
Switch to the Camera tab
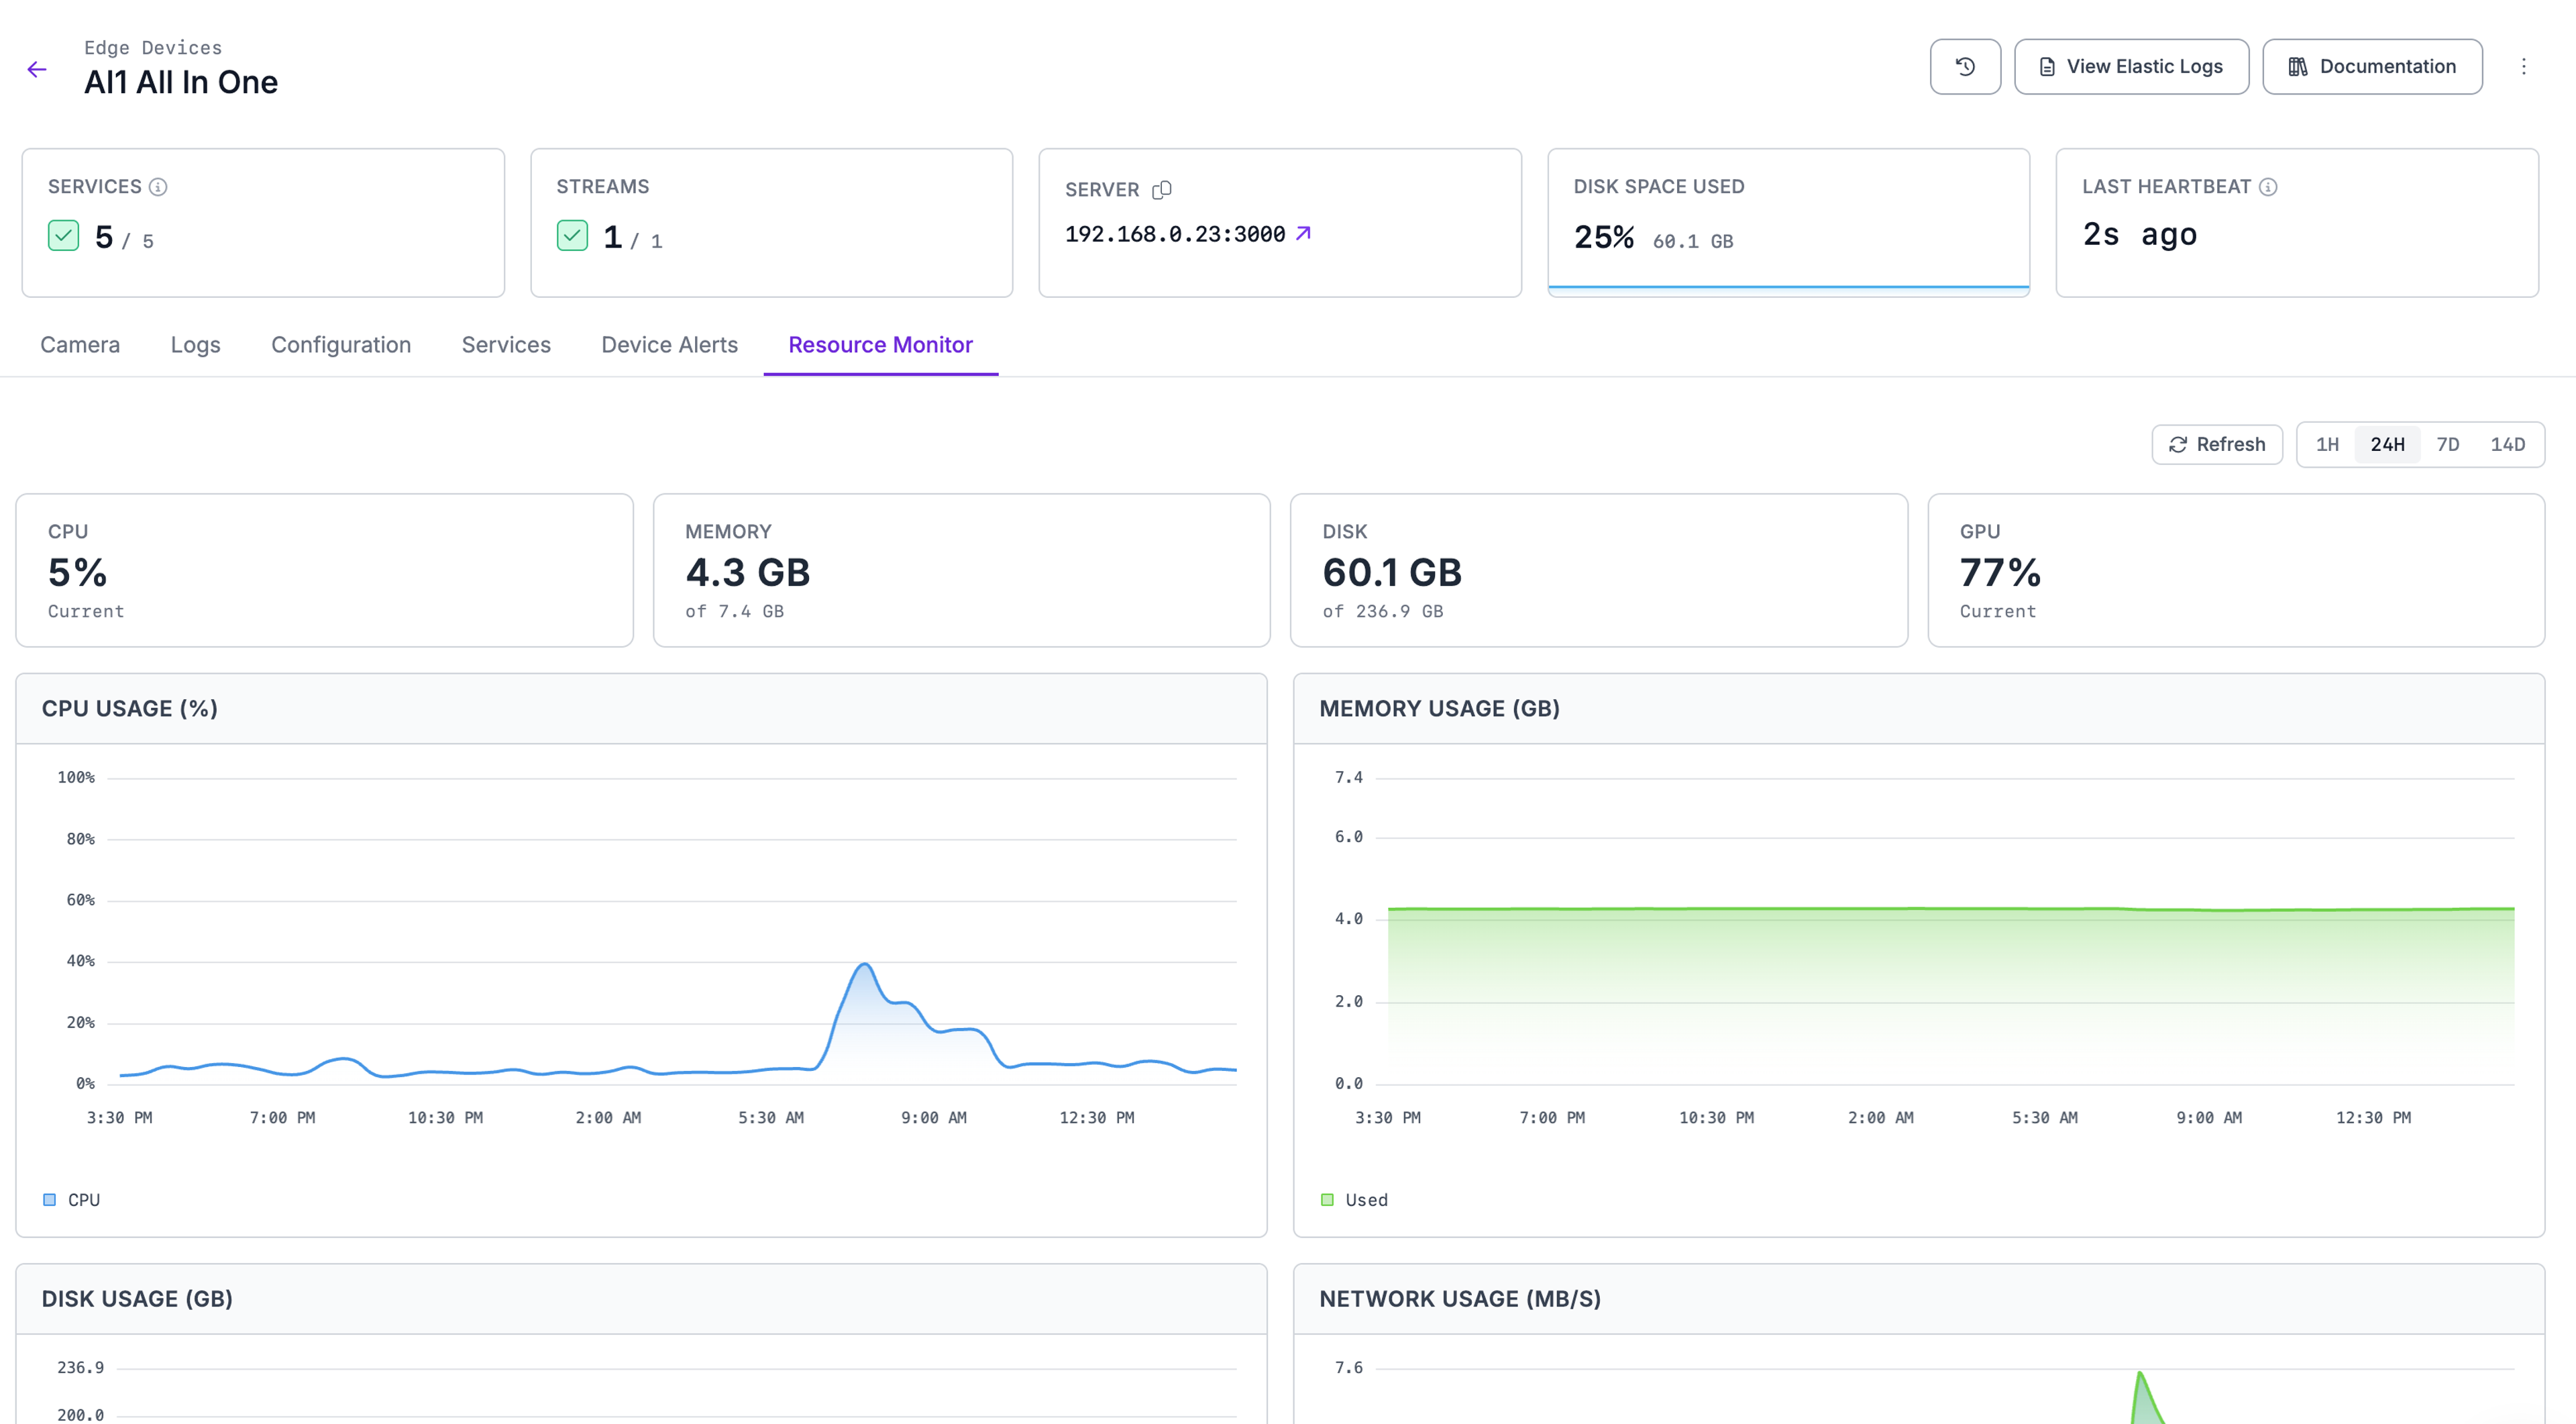80,345
